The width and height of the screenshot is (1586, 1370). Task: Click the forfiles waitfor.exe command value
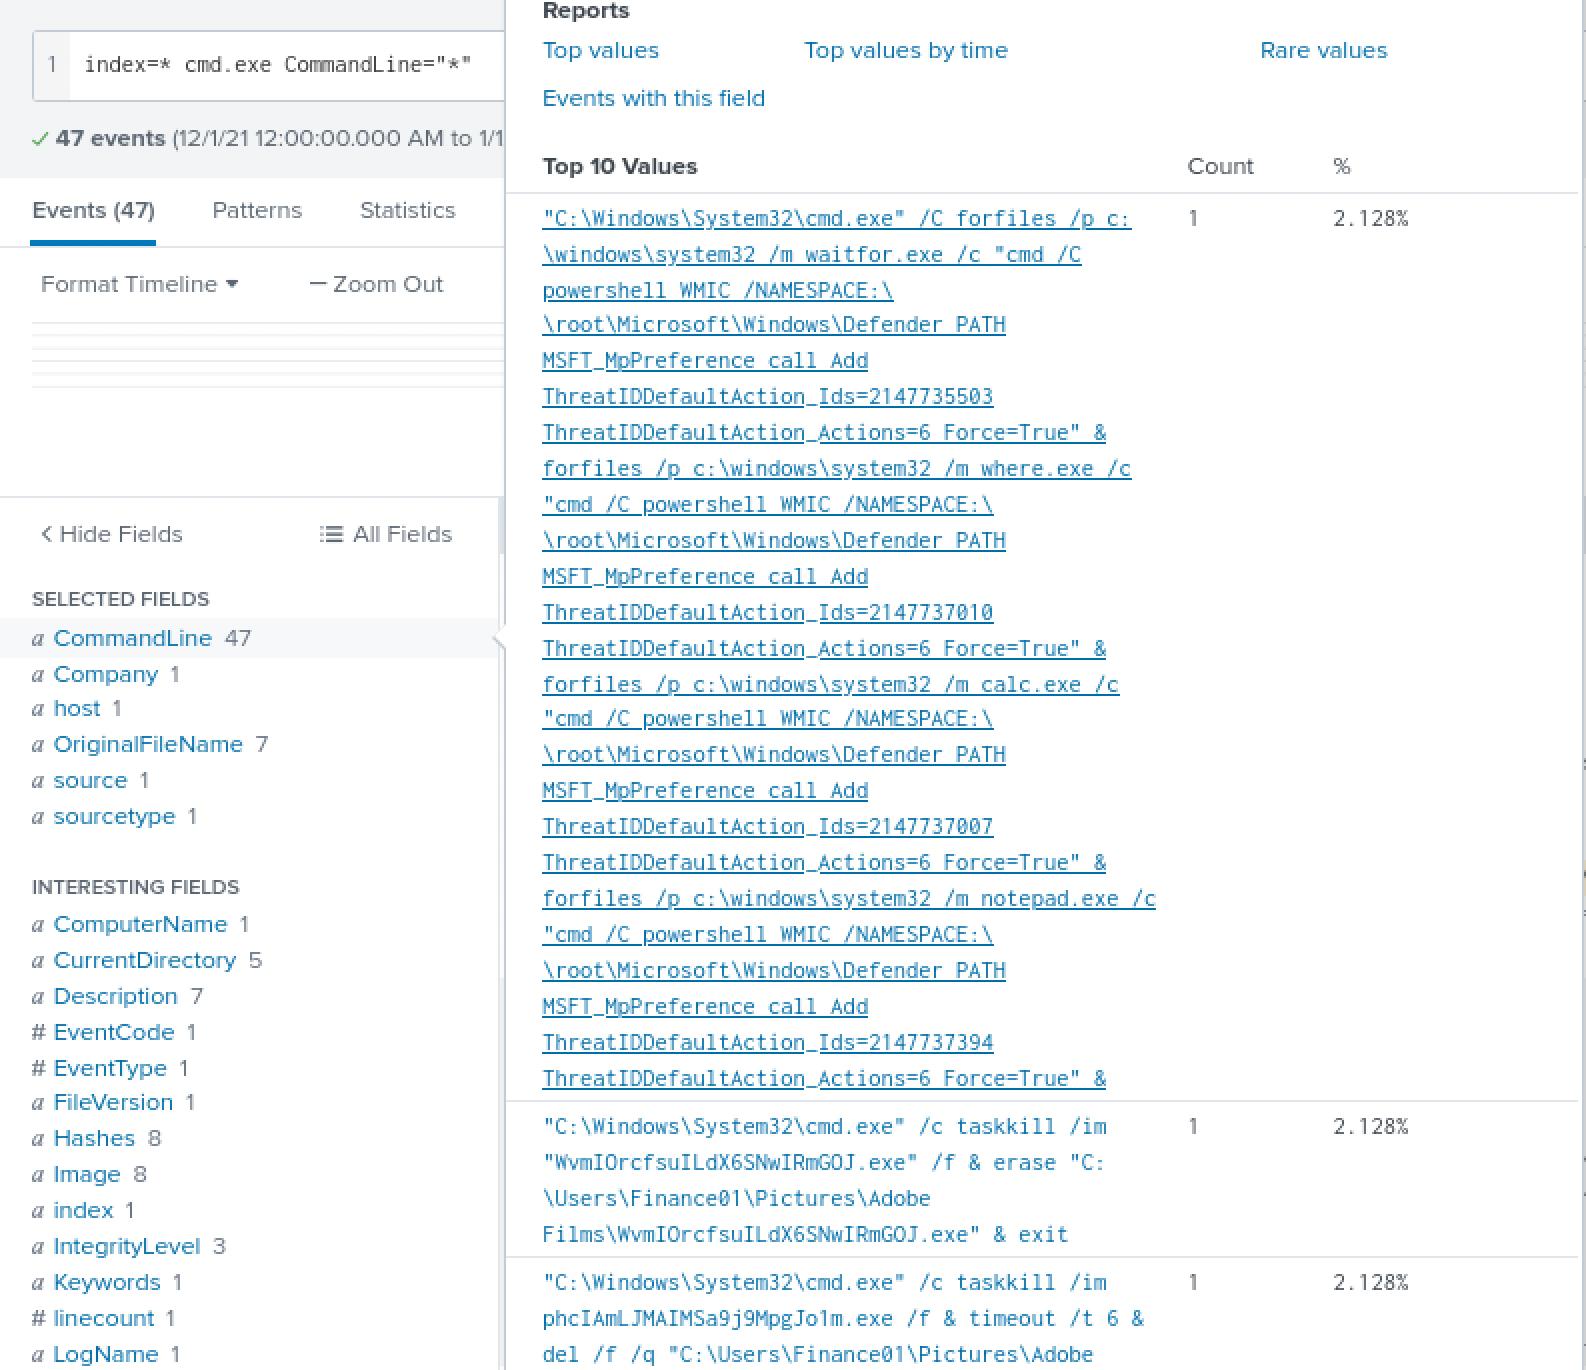[x=849, y=648]
